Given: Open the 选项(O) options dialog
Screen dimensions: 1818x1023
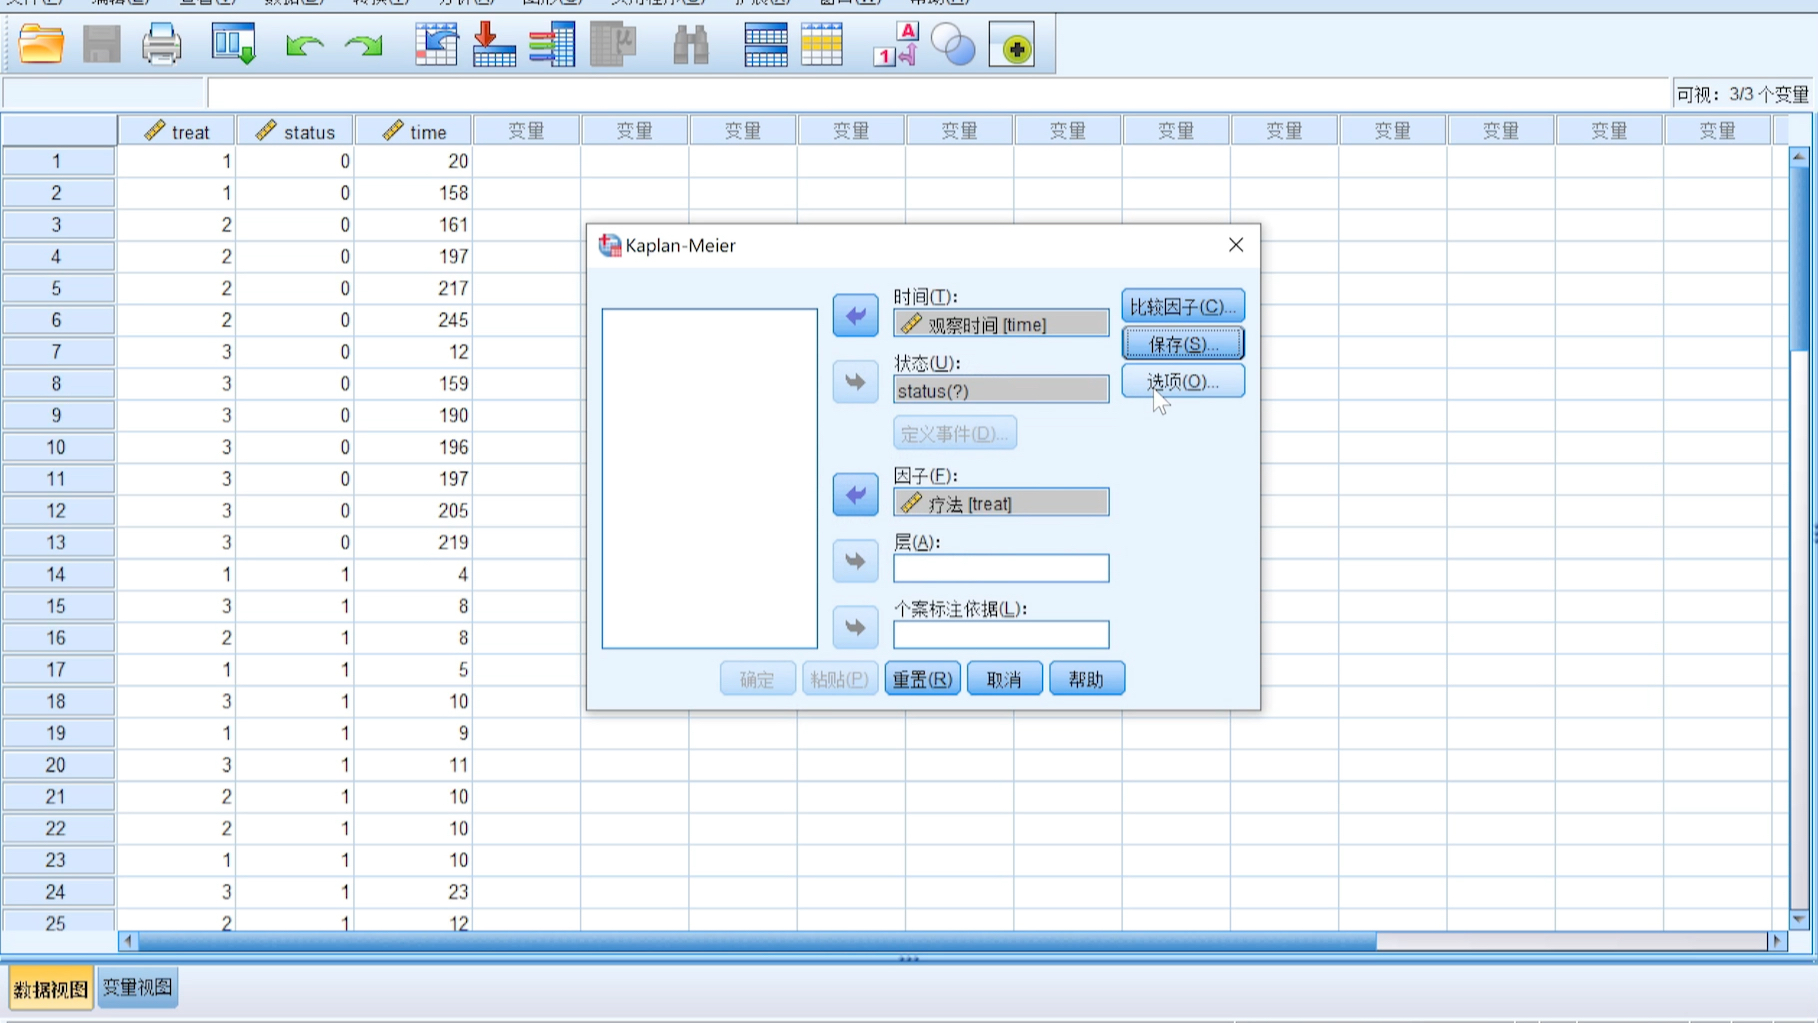Looking at the screenshot, I should click(x=1183, y=381).
